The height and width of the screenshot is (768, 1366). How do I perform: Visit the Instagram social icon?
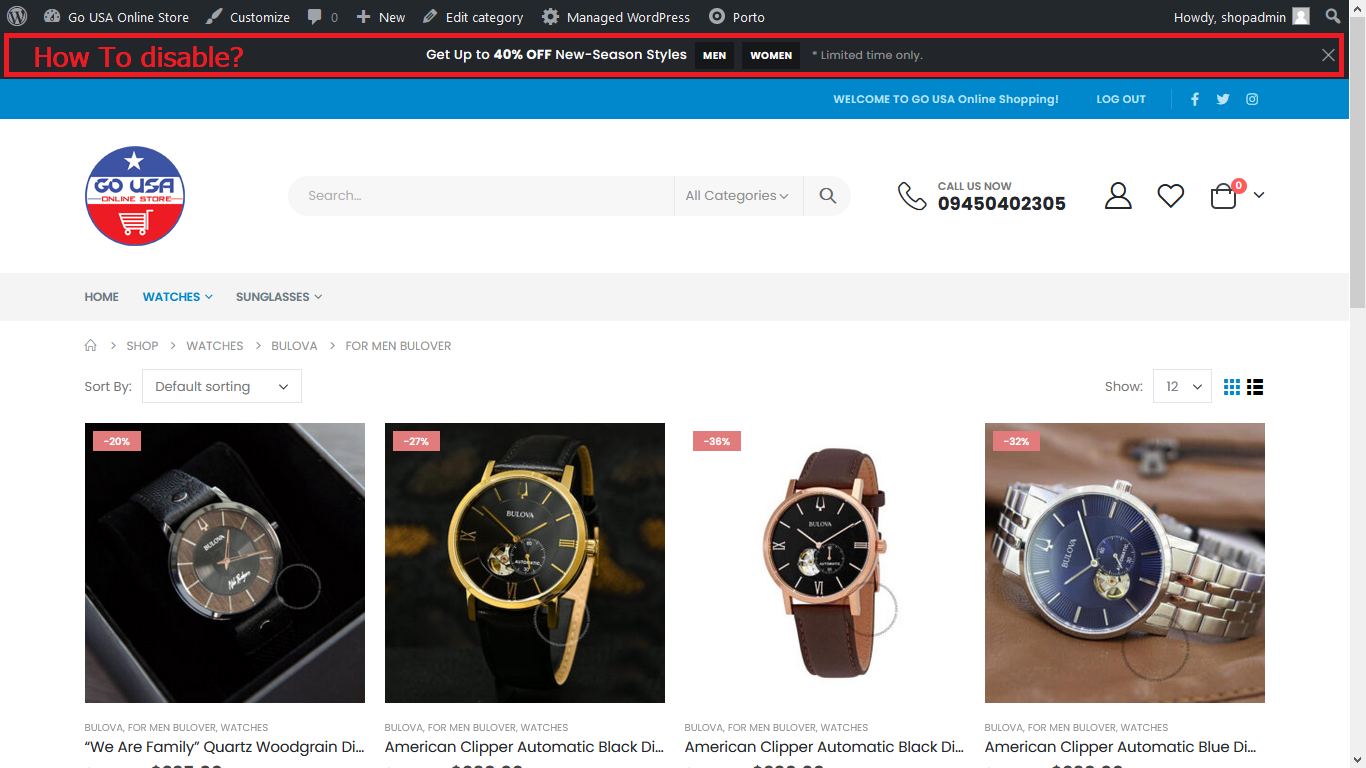point(1252,99)
